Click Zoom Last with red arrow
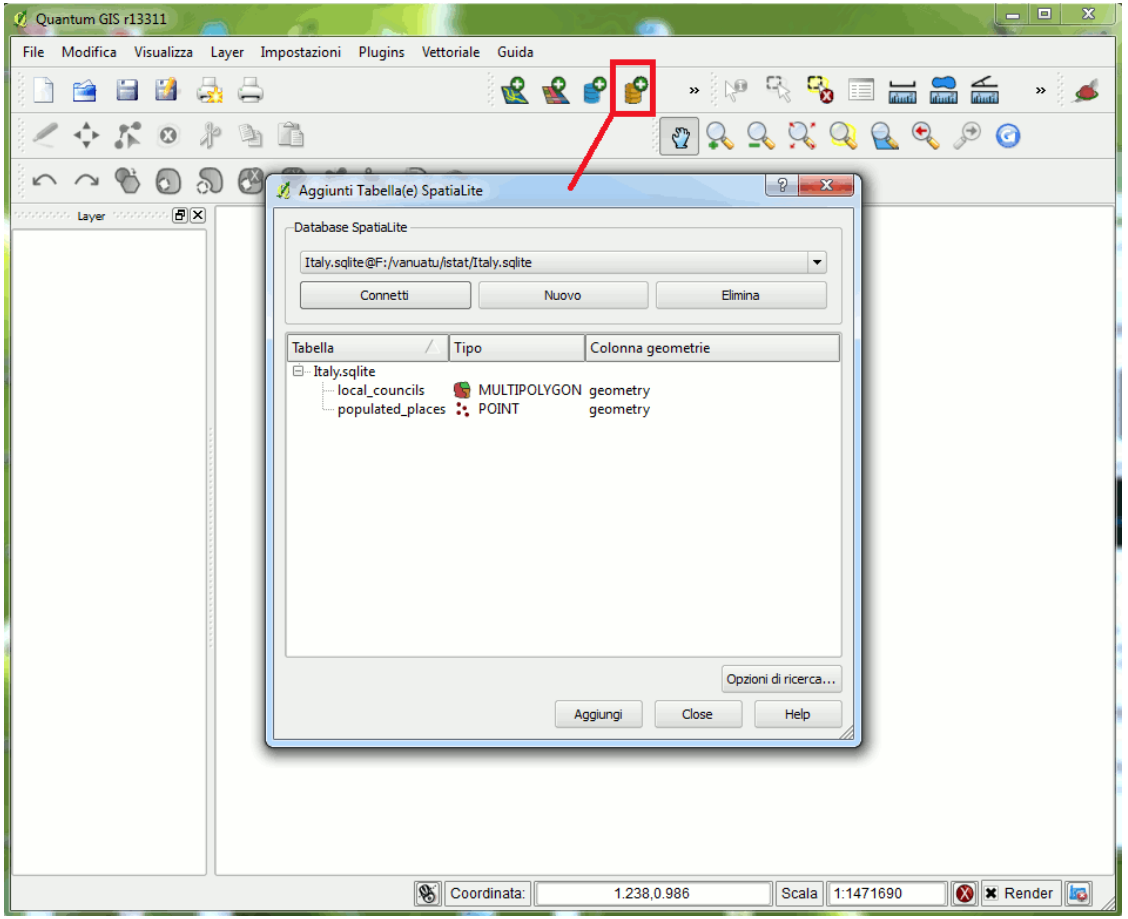Viewport: 1128px width, 919px height. 925,136
